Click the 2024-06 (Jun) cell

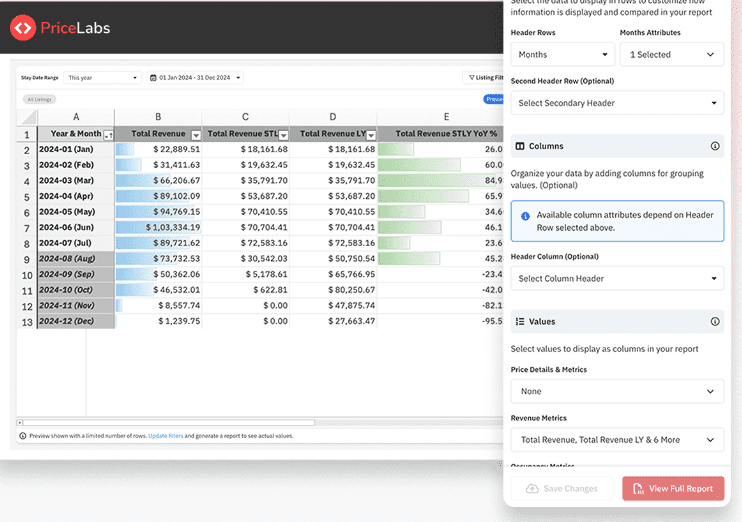76,228
